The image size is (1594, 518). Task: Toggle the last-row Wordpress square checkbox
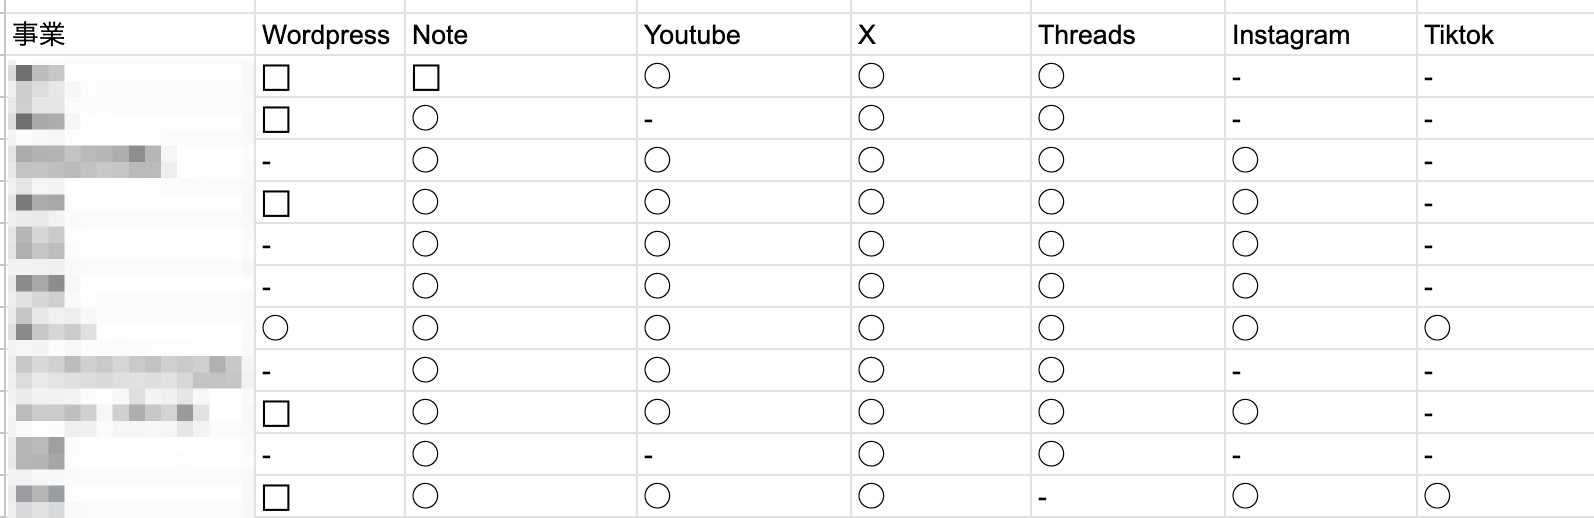(x=276, y=497)
